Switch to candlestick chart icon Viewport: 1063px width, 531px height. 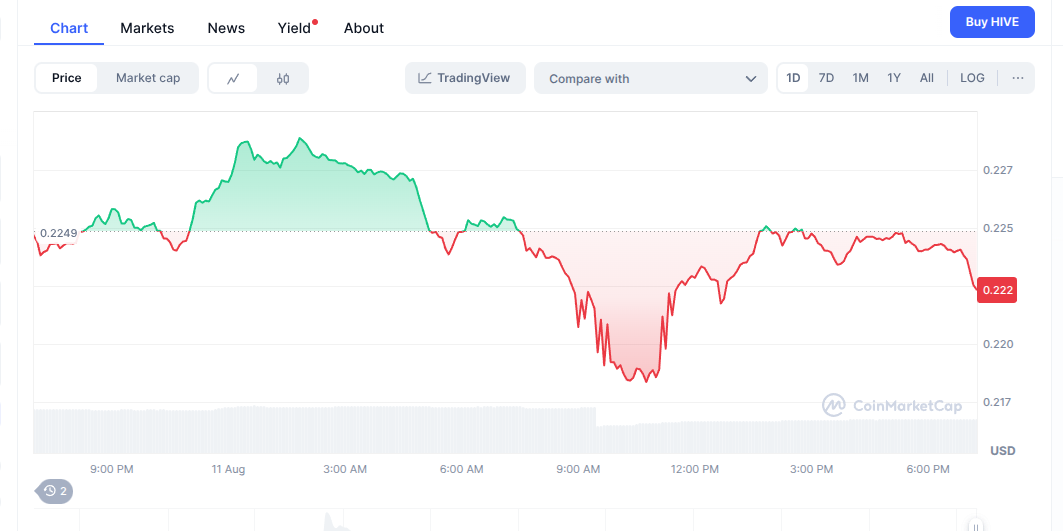point(283,79)
